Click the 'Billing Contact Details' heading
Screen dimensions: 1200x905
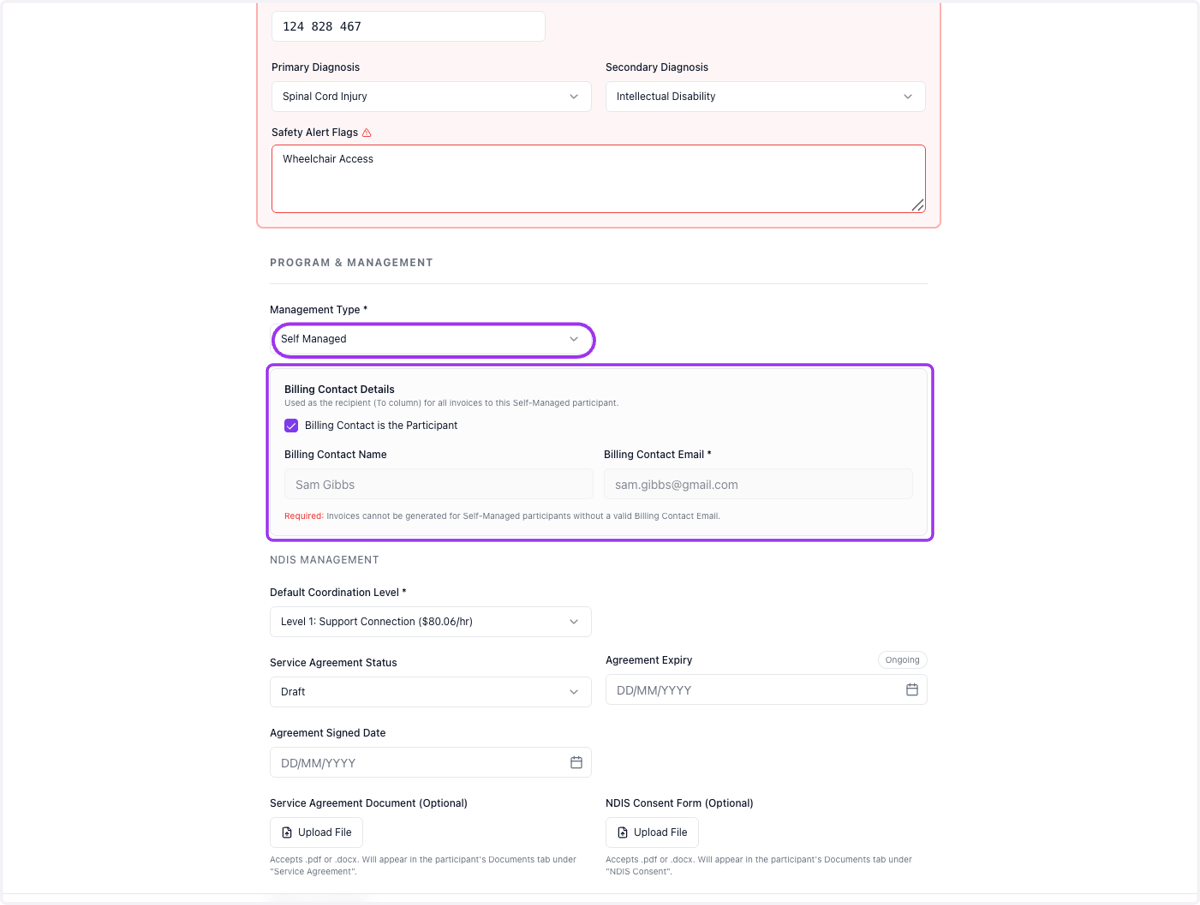coord(339,389)
